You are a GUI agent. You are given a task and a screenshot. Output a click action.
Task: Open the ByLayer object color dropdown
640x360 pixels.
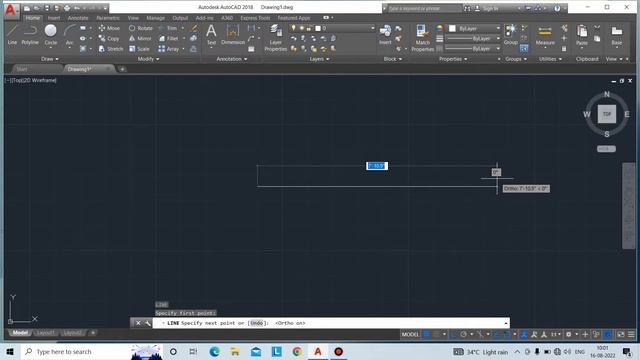point(475,28)
